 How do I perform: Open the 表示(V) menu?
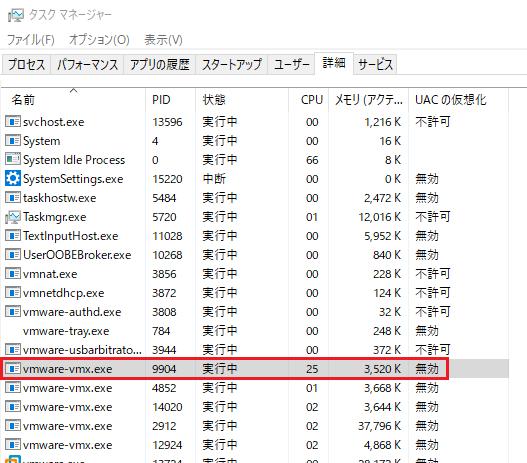click(163, 40)
